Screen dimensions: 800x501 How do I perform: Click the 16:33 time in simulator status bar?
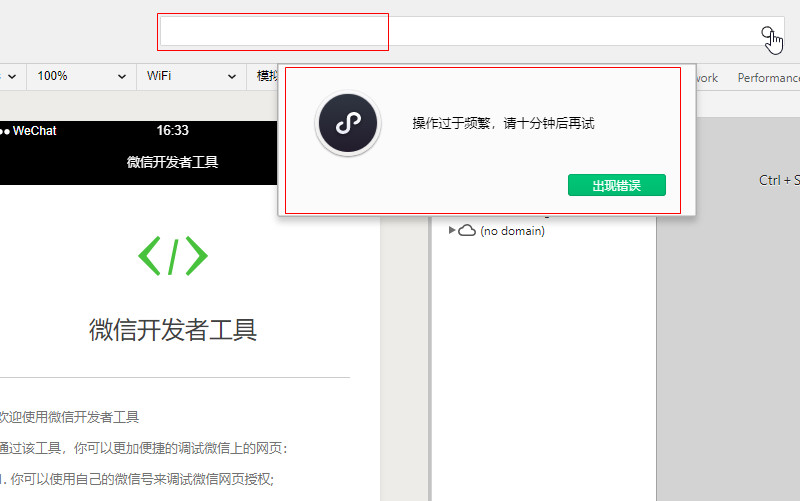click(172, 131)
